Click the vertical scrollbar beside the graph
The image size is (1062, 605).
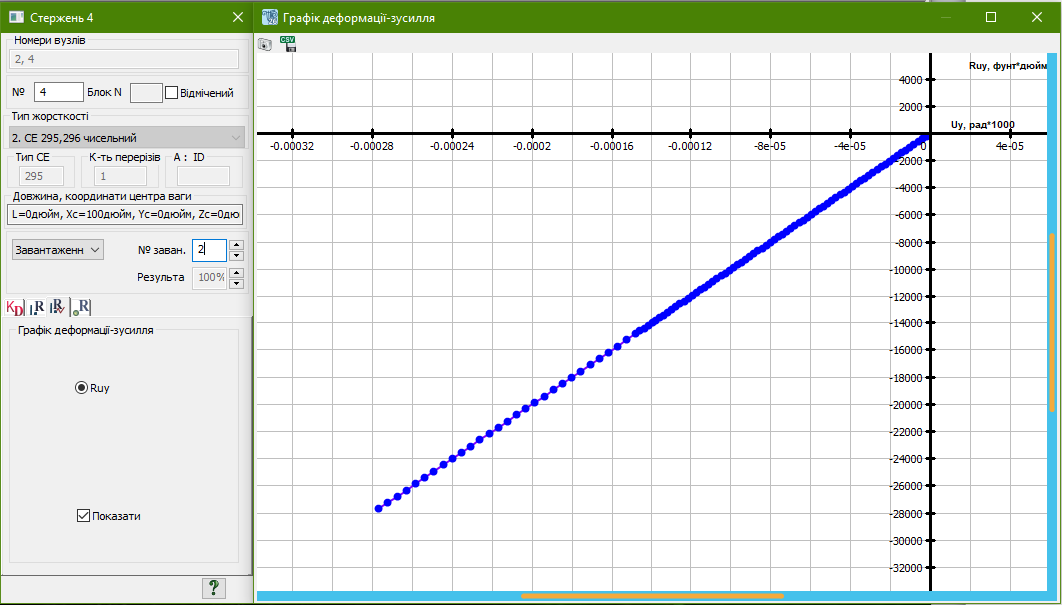[1052, 320]
